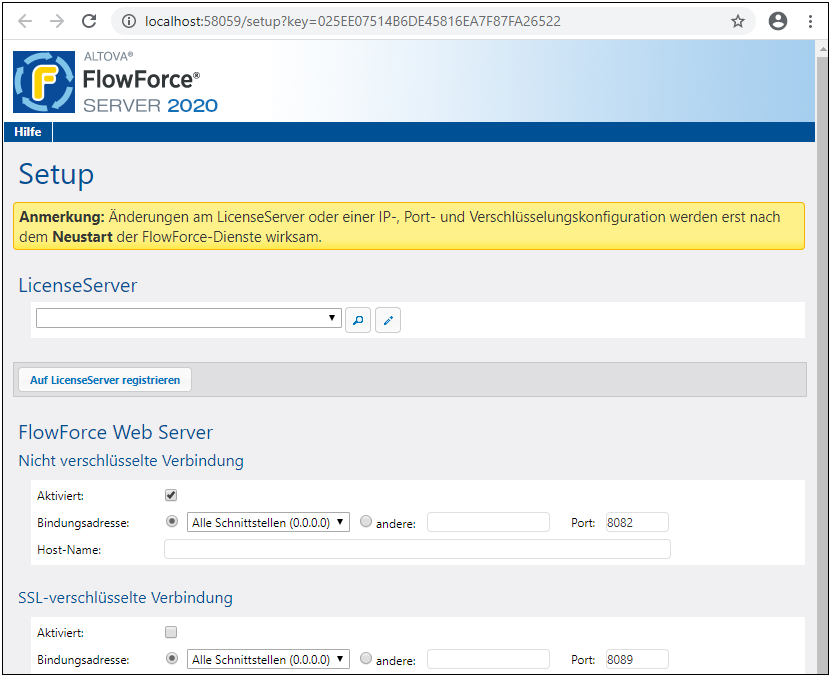
Task: Open the browser three-dot menu
Action: coord(810,21)
